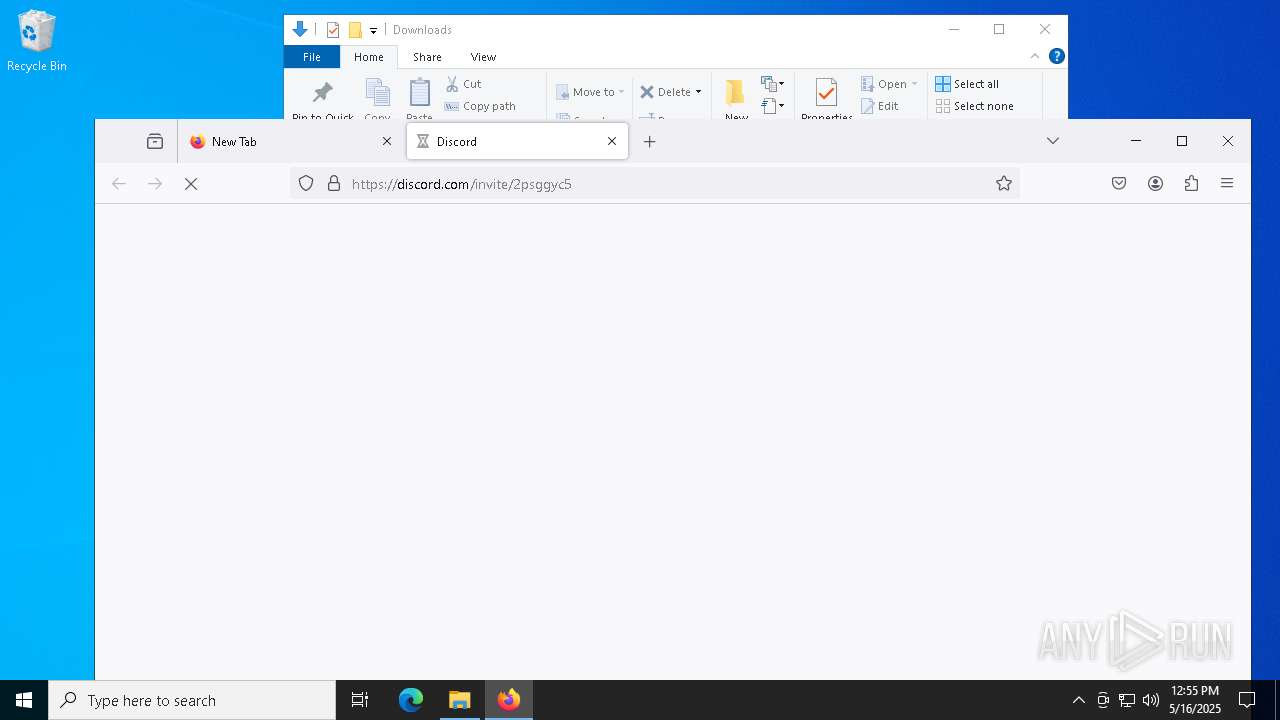
Task: Click Edit in Explorer ribbon
Action: pos(880,106)
